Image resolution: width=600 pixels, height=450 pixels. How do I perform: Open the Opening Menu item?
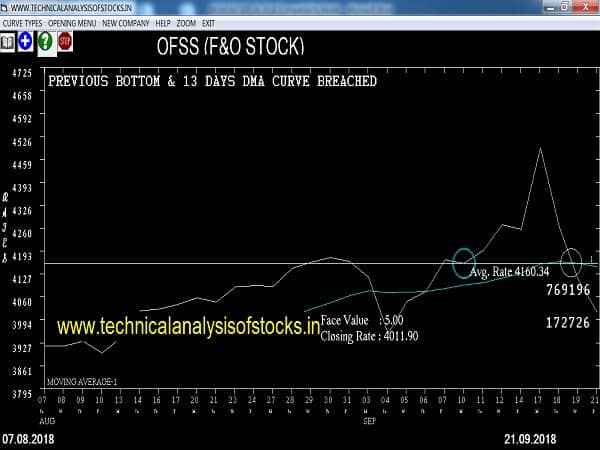tap(73, 22)
